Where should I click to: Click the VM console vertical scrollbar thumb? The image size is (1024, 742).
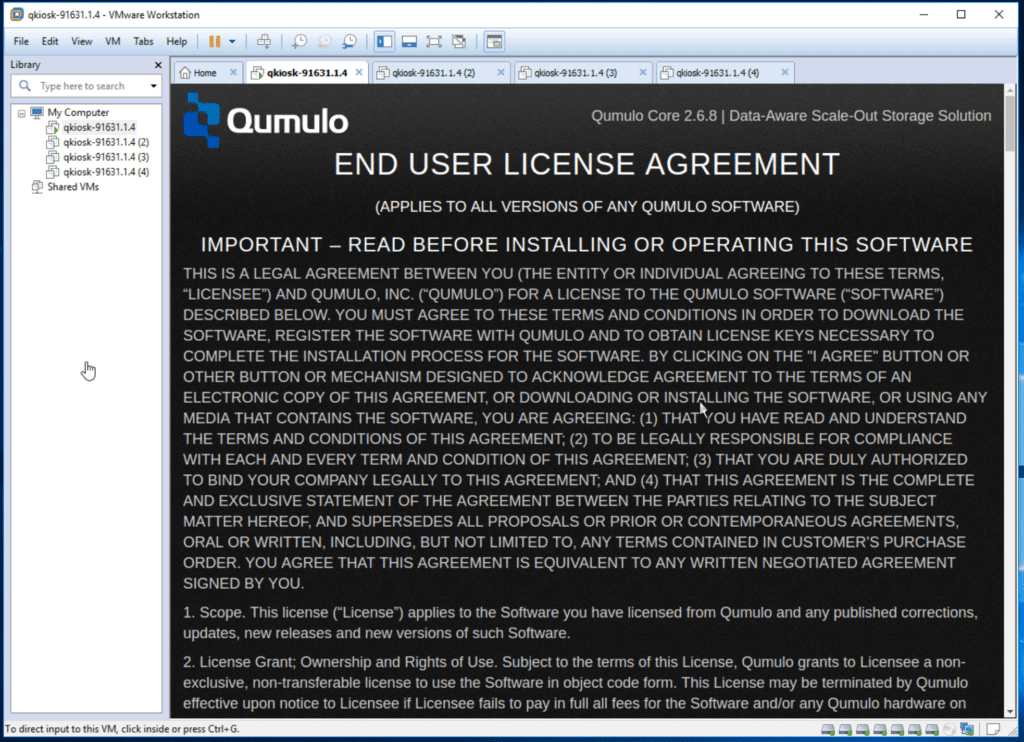coord(1010,123)
